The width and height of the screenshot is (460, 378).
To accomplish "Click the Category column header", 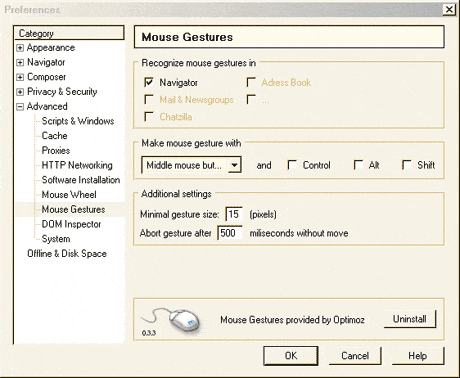I will (x=69, y=33).
